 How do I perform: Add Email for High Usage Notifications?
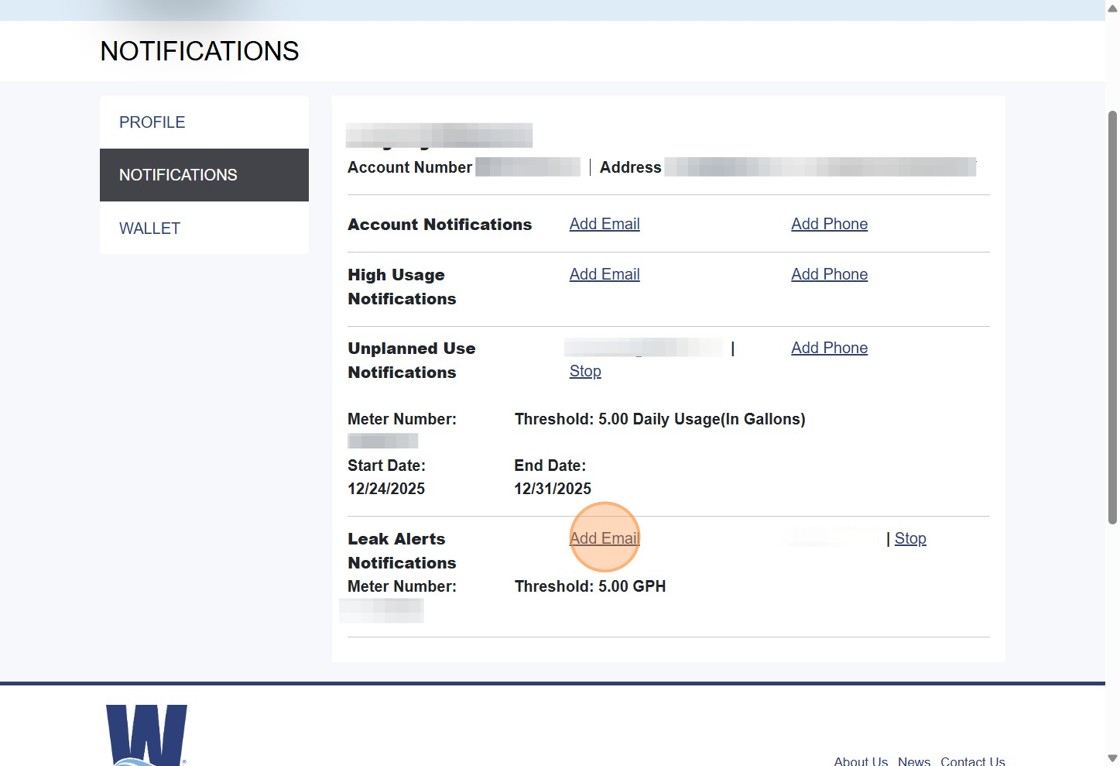[x=604, y=274]
